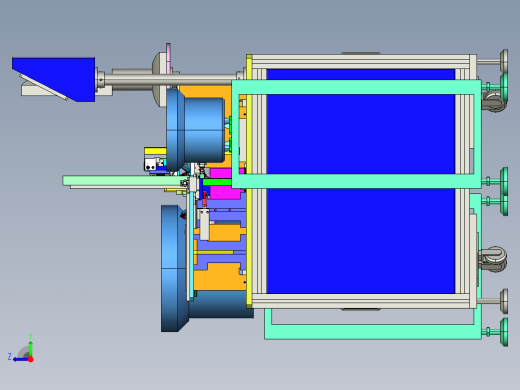
Task: Select the upper blue cylindrical motor housing
Action: tap(196, 129)
